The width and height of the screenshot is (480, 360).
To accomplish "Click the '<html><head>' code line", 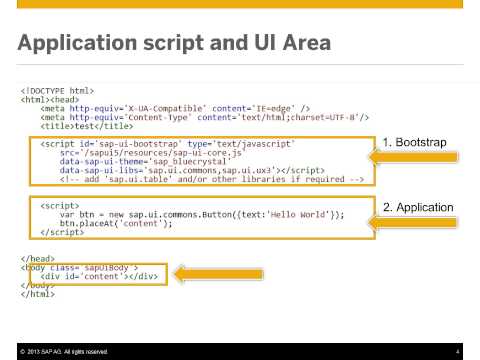I will (50, 100).
